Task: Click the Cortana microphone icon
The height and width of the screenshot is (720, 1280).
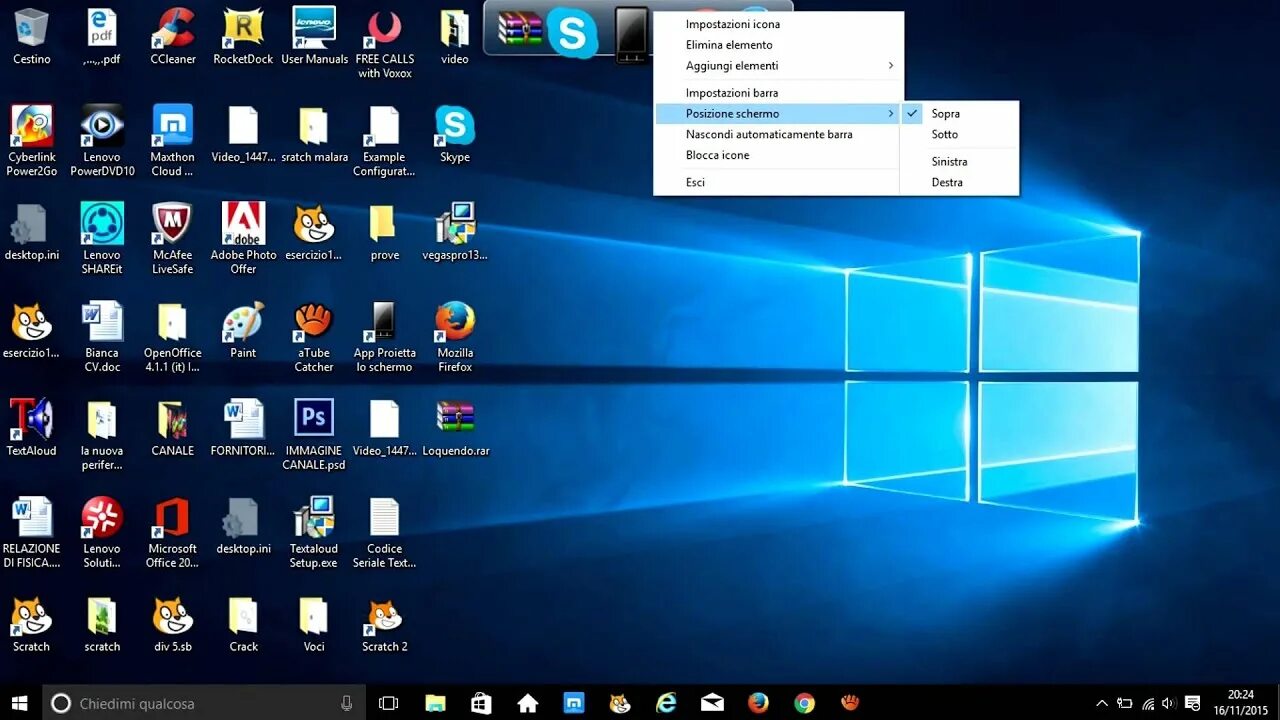Action: click(346, 703)
